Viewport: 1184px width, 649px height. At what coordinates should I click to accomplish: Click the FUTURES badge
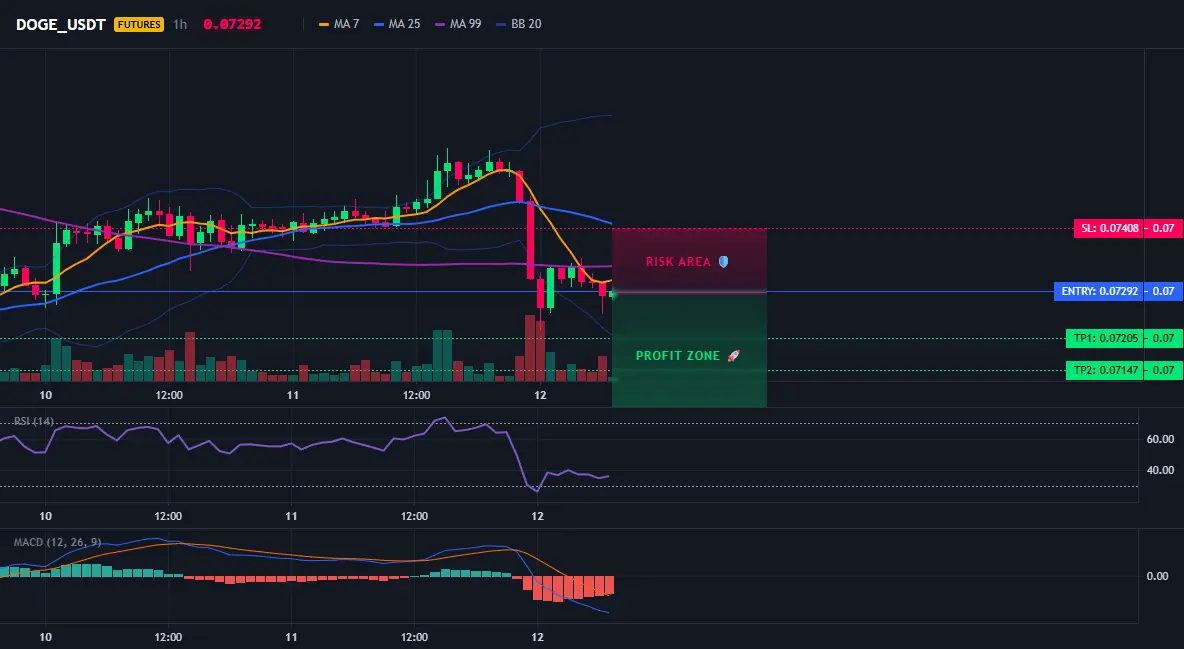point(139,24)
